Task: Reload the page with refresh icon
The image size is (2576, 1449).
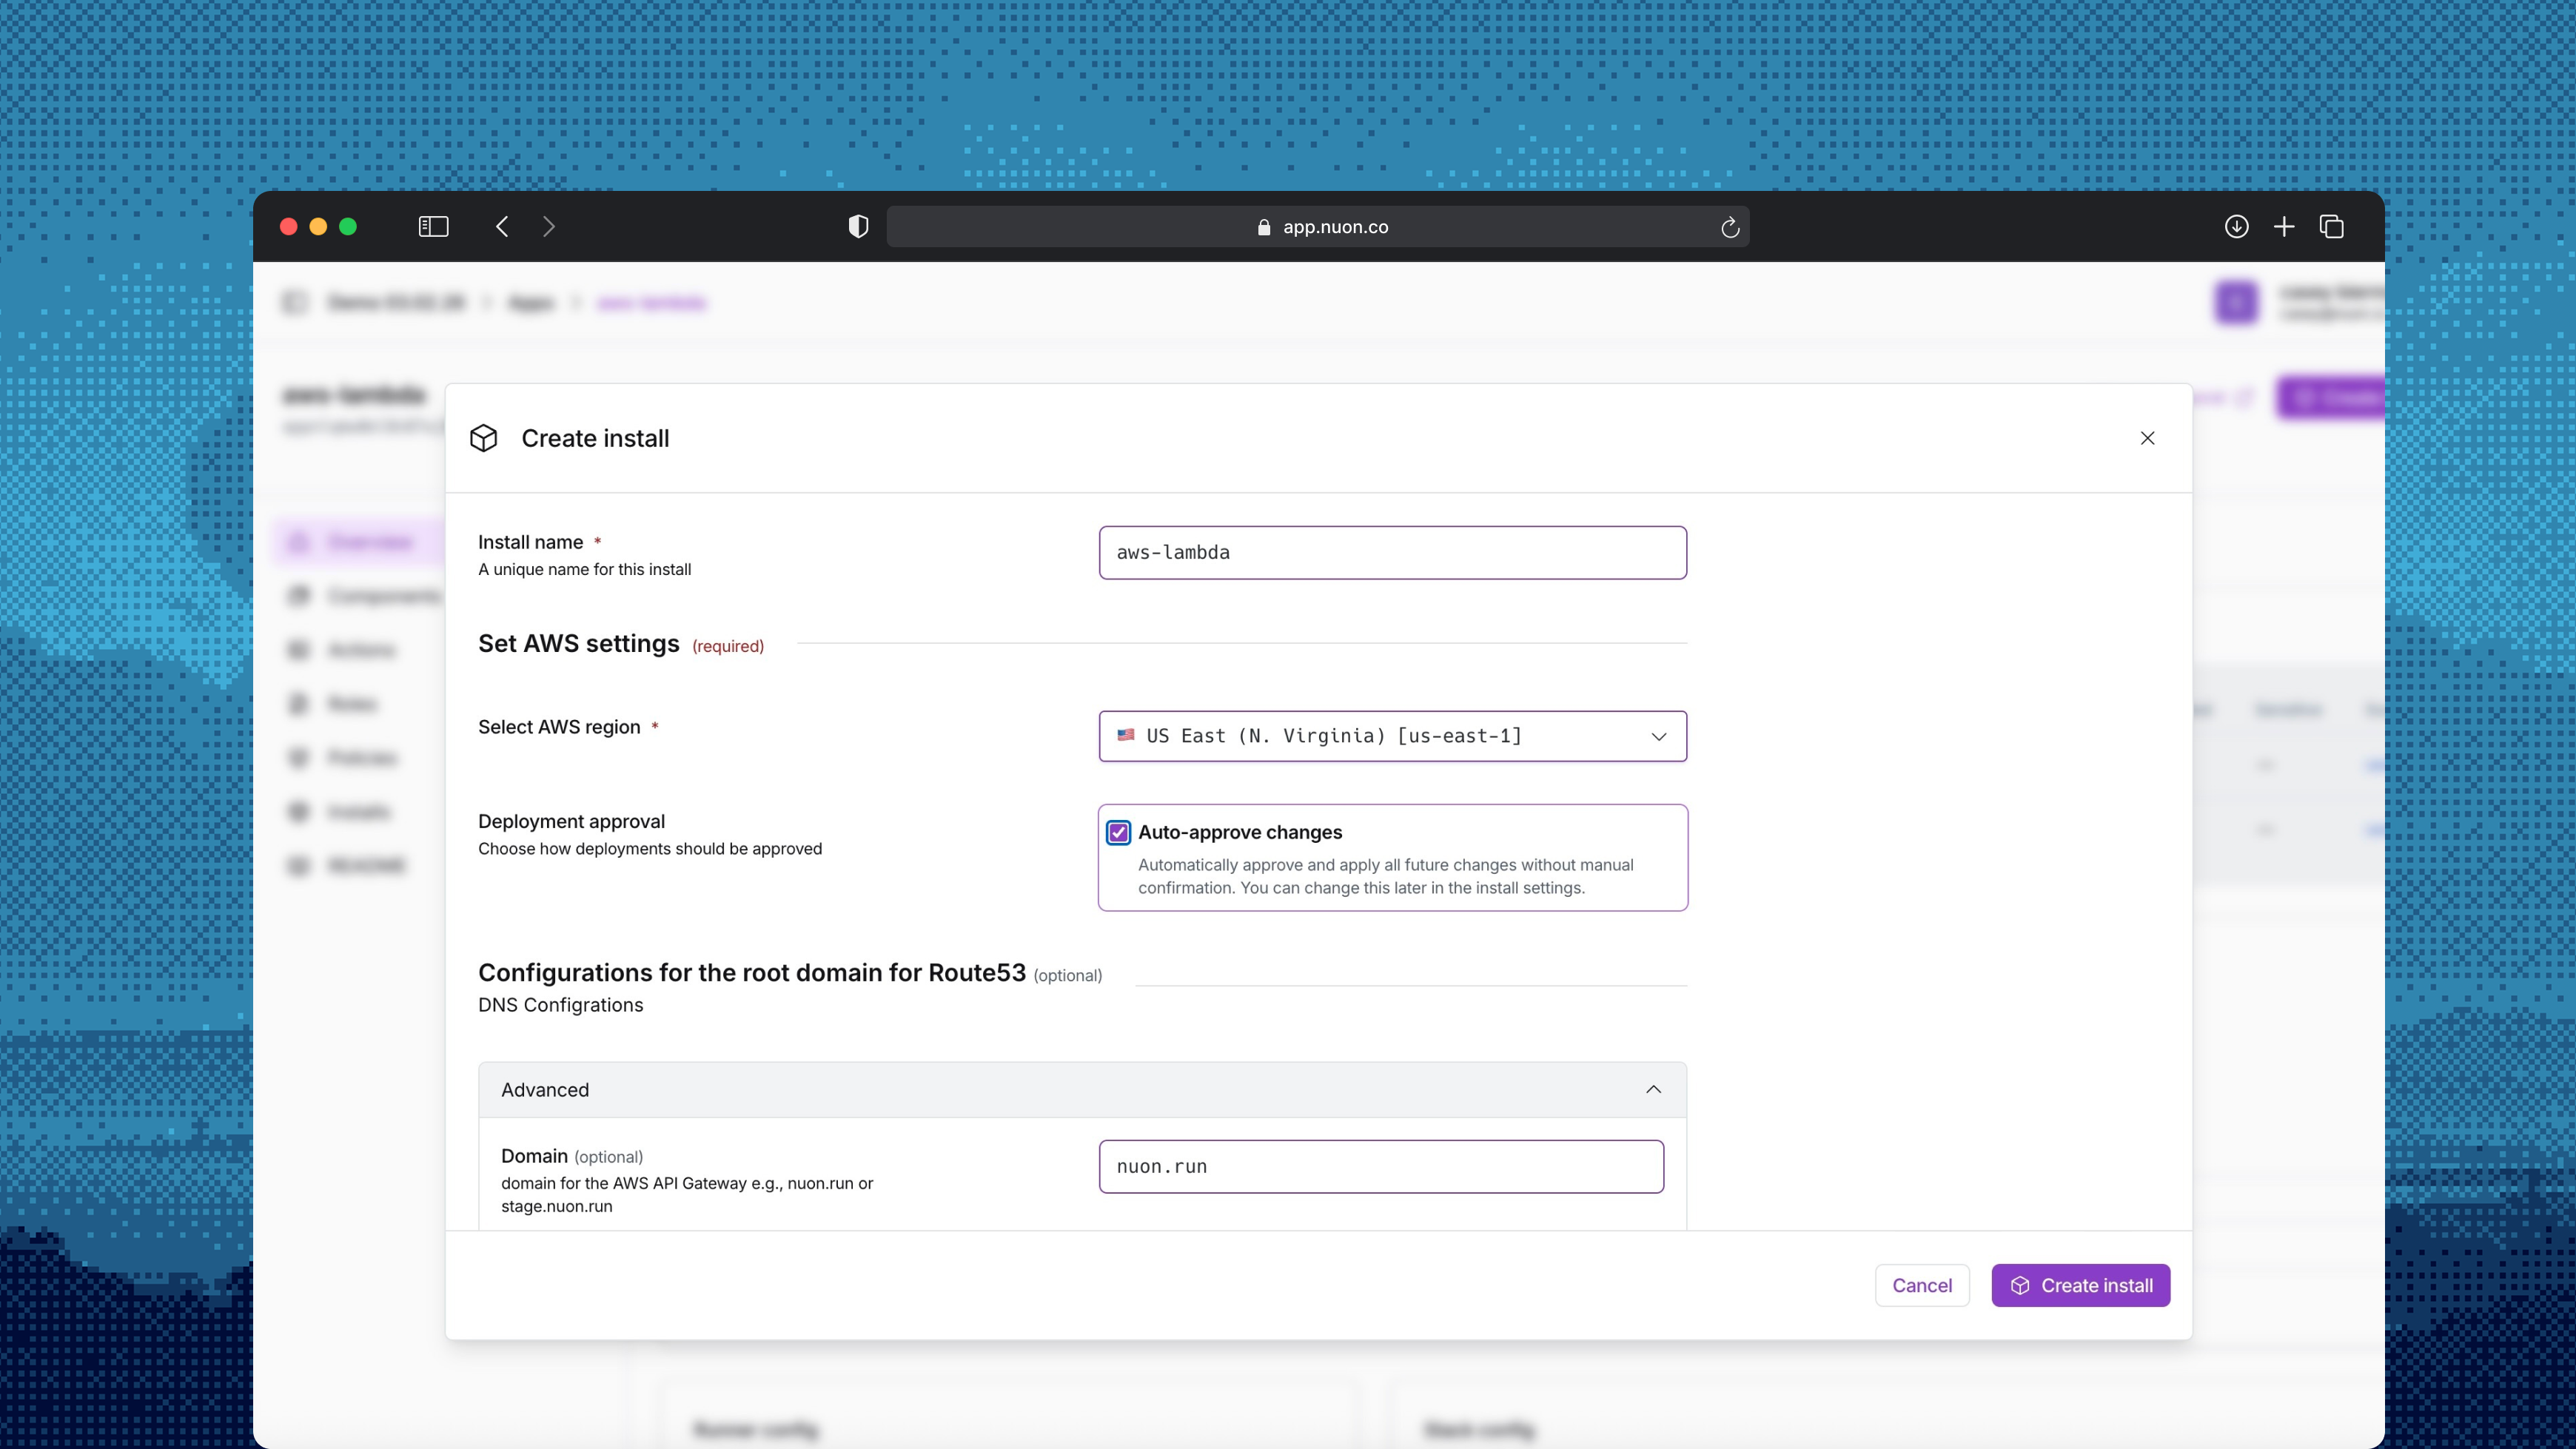Action: coord(1730,228)
